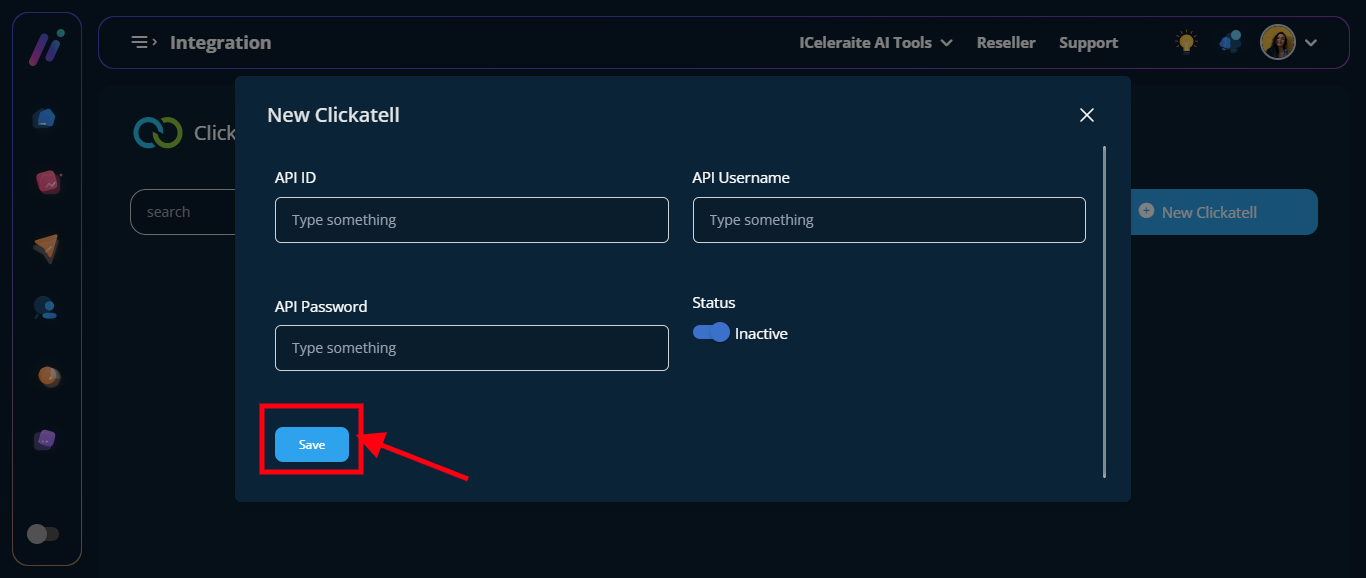Open the pink chart icon in the sidebar
This screenshot has height=578, width=1366.
click(x=47, y=182)
